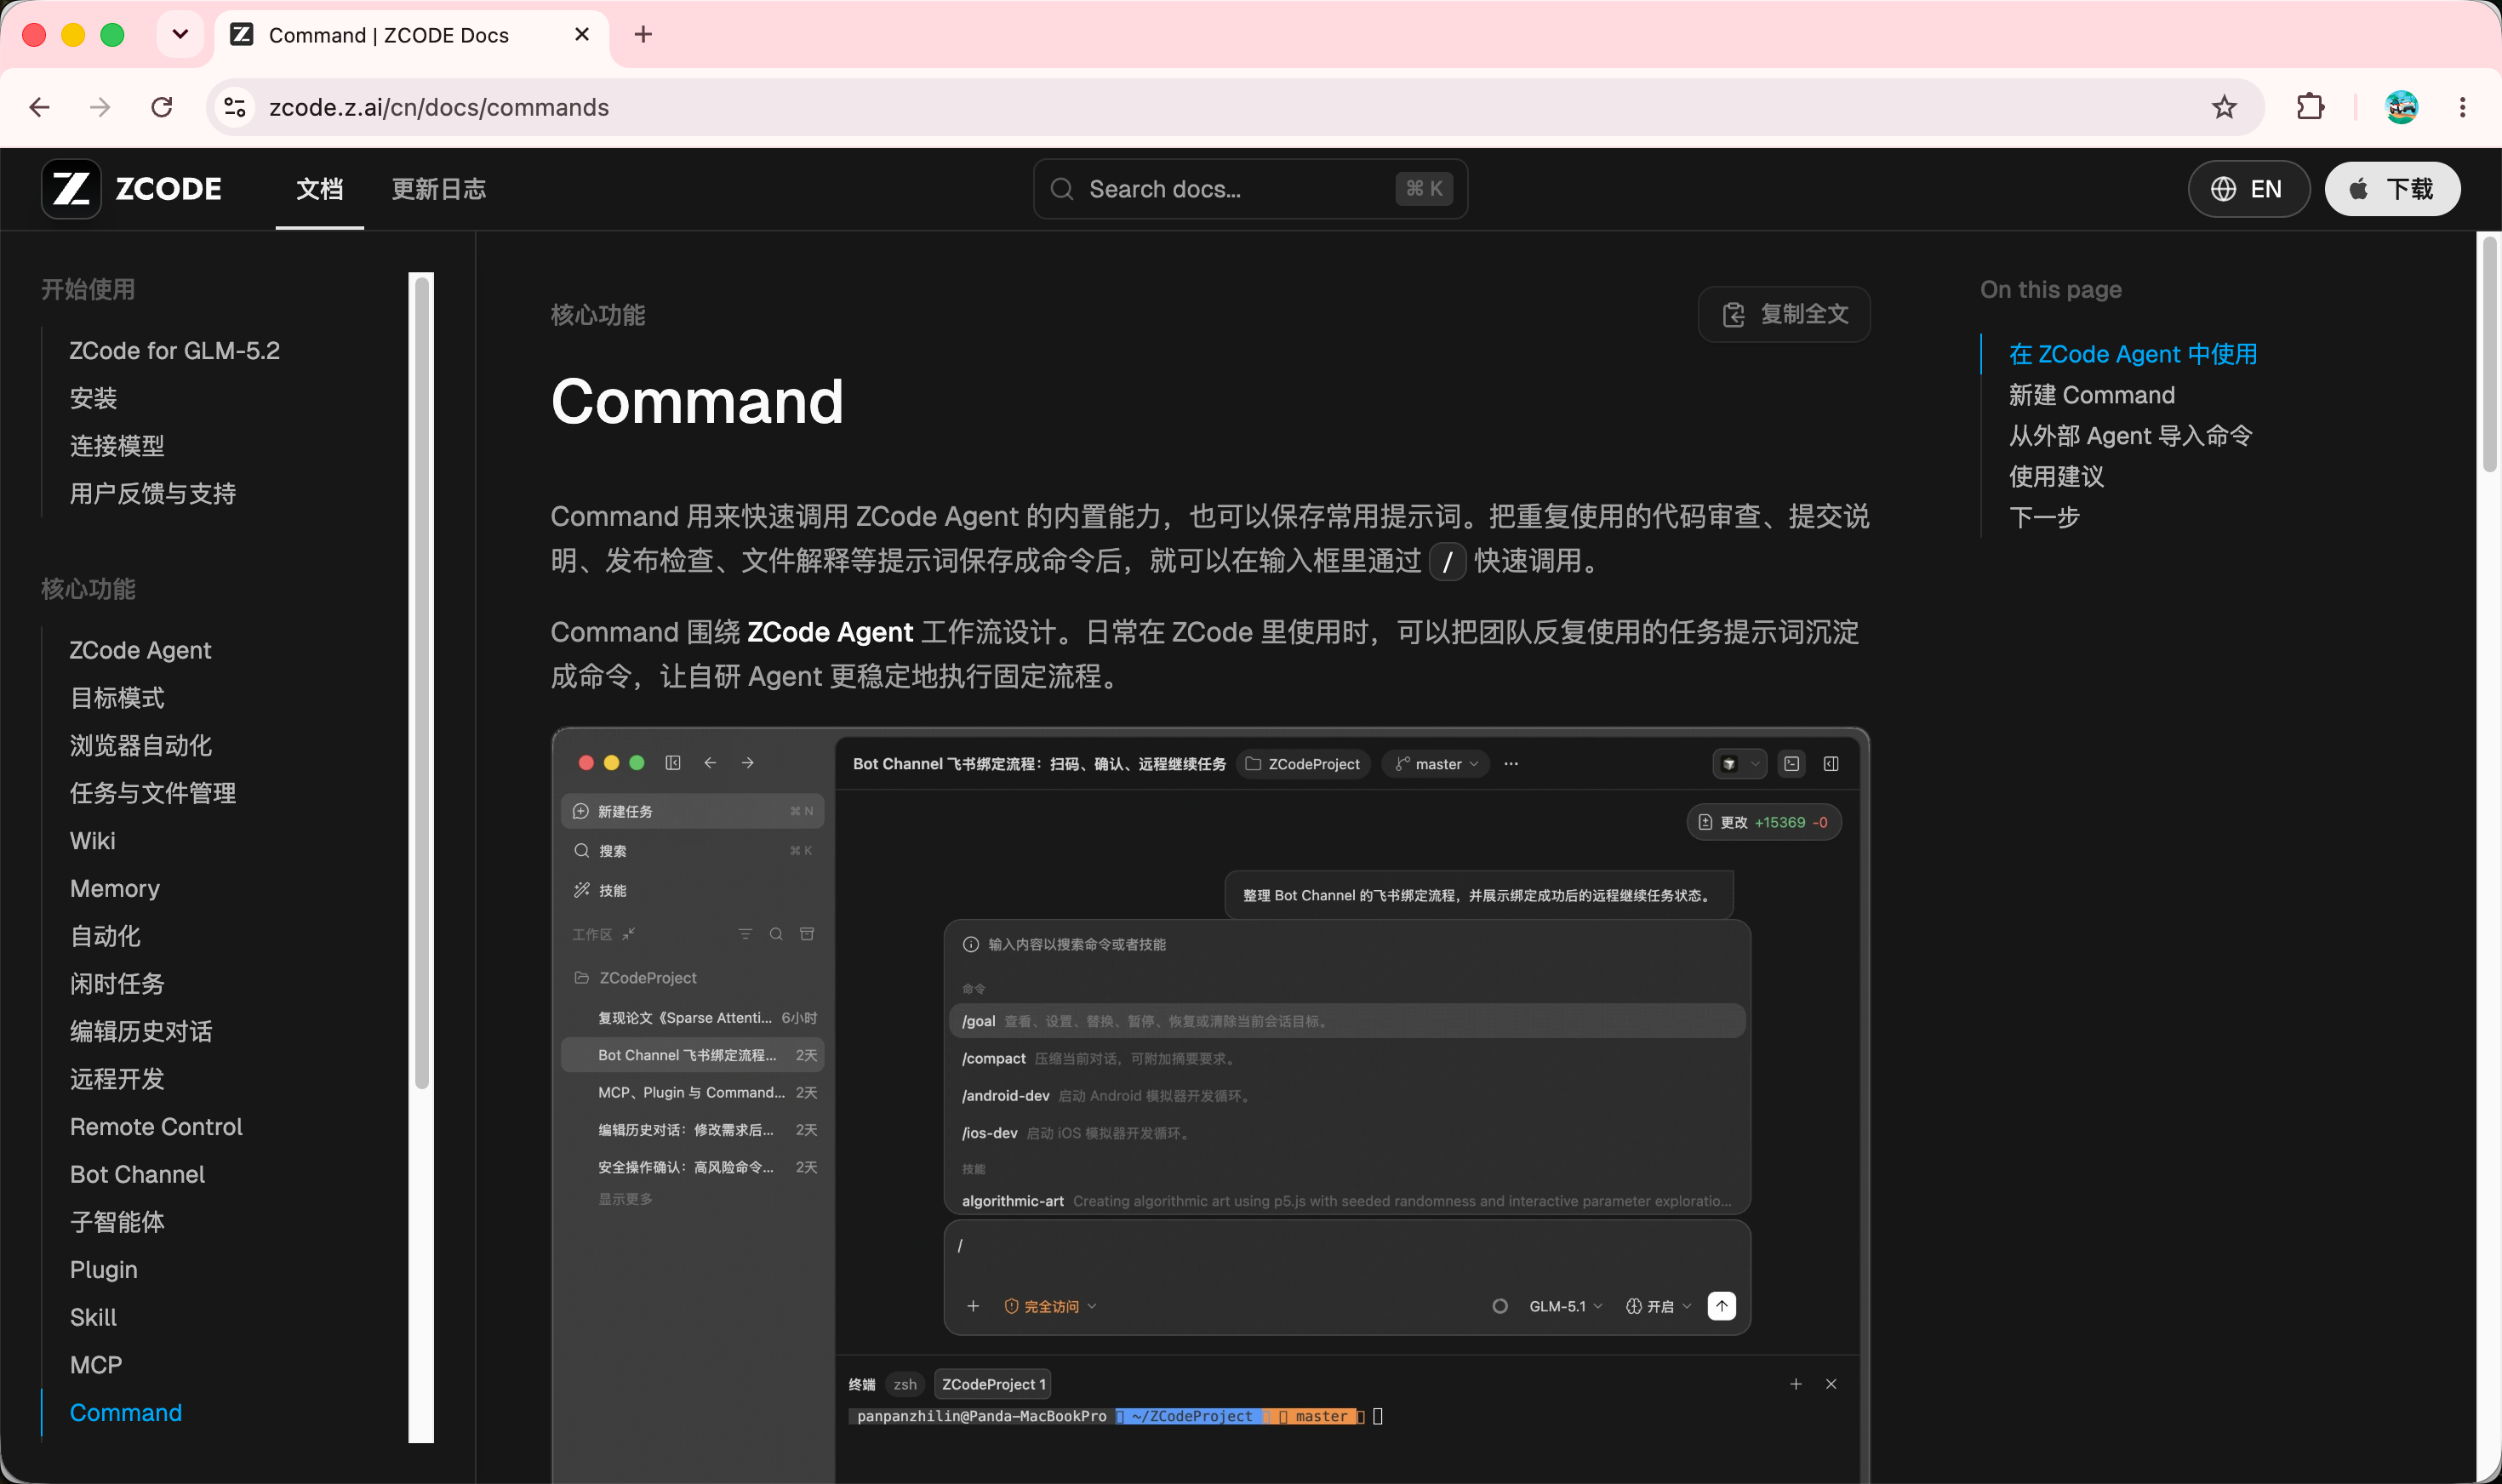Navigate to 目标模式
This screenshot has width=2502, height=1484.
click(117, 698)
